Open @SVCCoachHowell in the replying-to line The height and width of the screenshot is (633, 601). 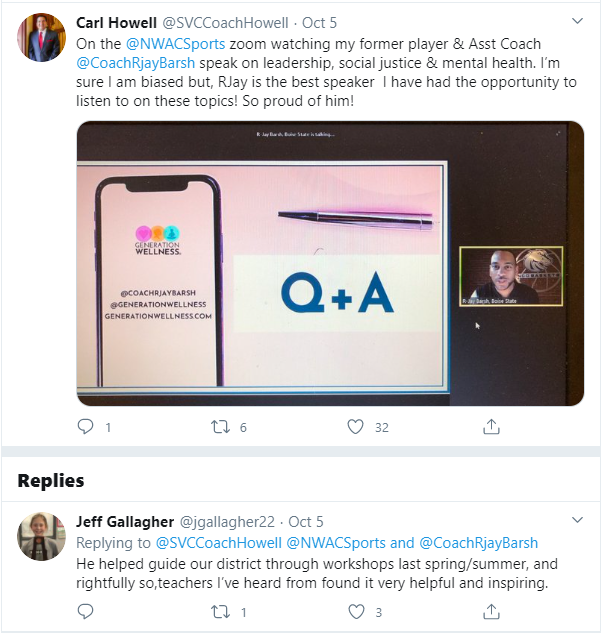219,543
